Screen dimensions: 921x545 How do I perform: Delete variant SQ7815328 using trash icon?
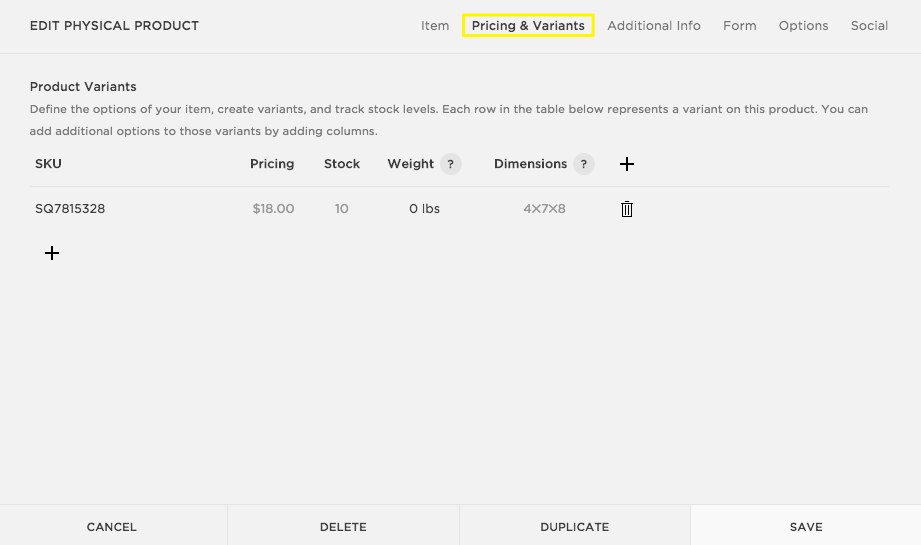point(627,209)
